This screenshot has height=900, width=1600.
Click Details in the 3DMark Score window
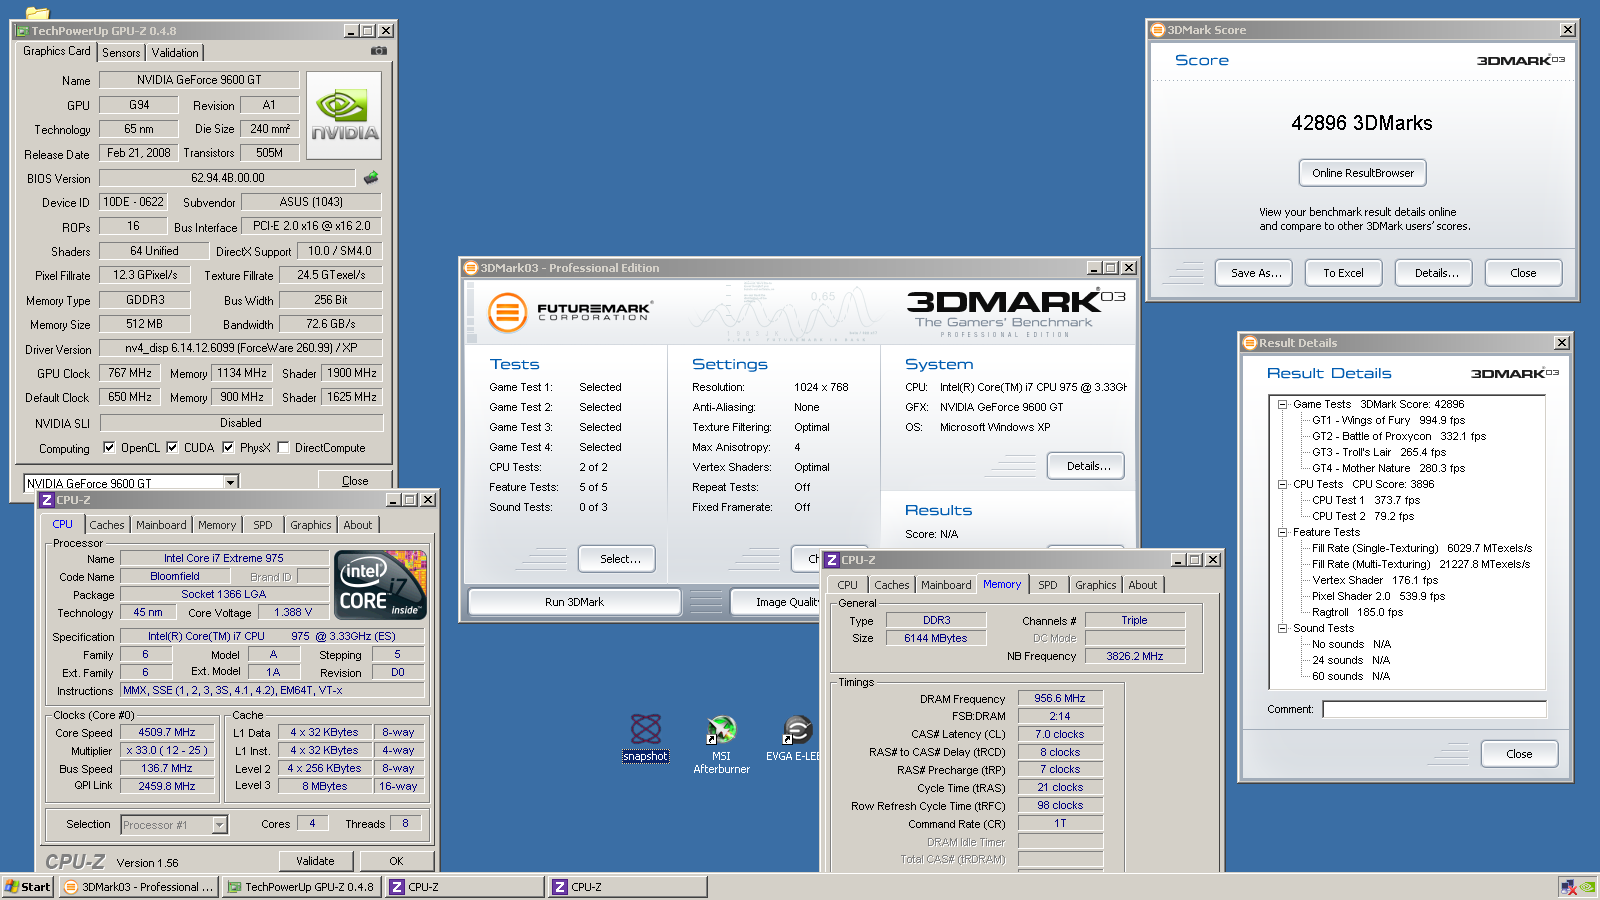[1436, 273]
